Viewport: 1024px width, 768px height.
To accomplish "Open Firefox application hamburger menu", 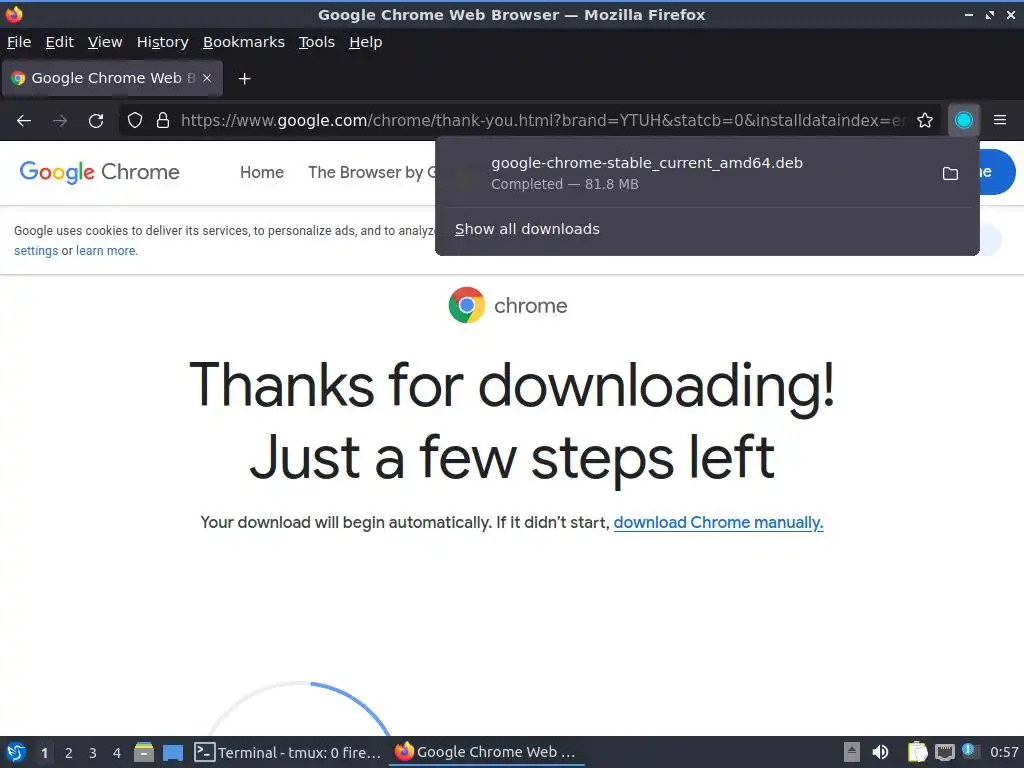I will point(999,120).
